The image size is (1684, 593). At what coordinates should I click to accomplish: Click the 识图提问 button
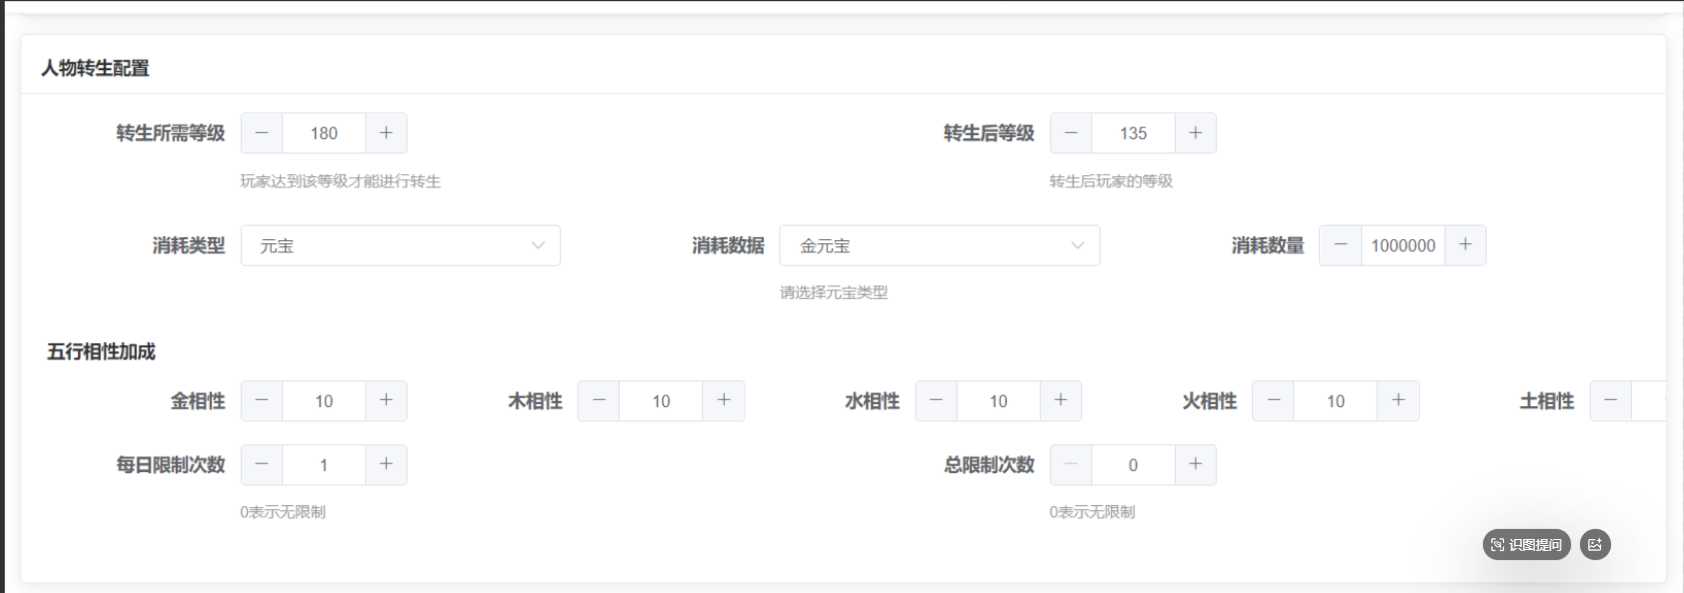coord(1526,545)
